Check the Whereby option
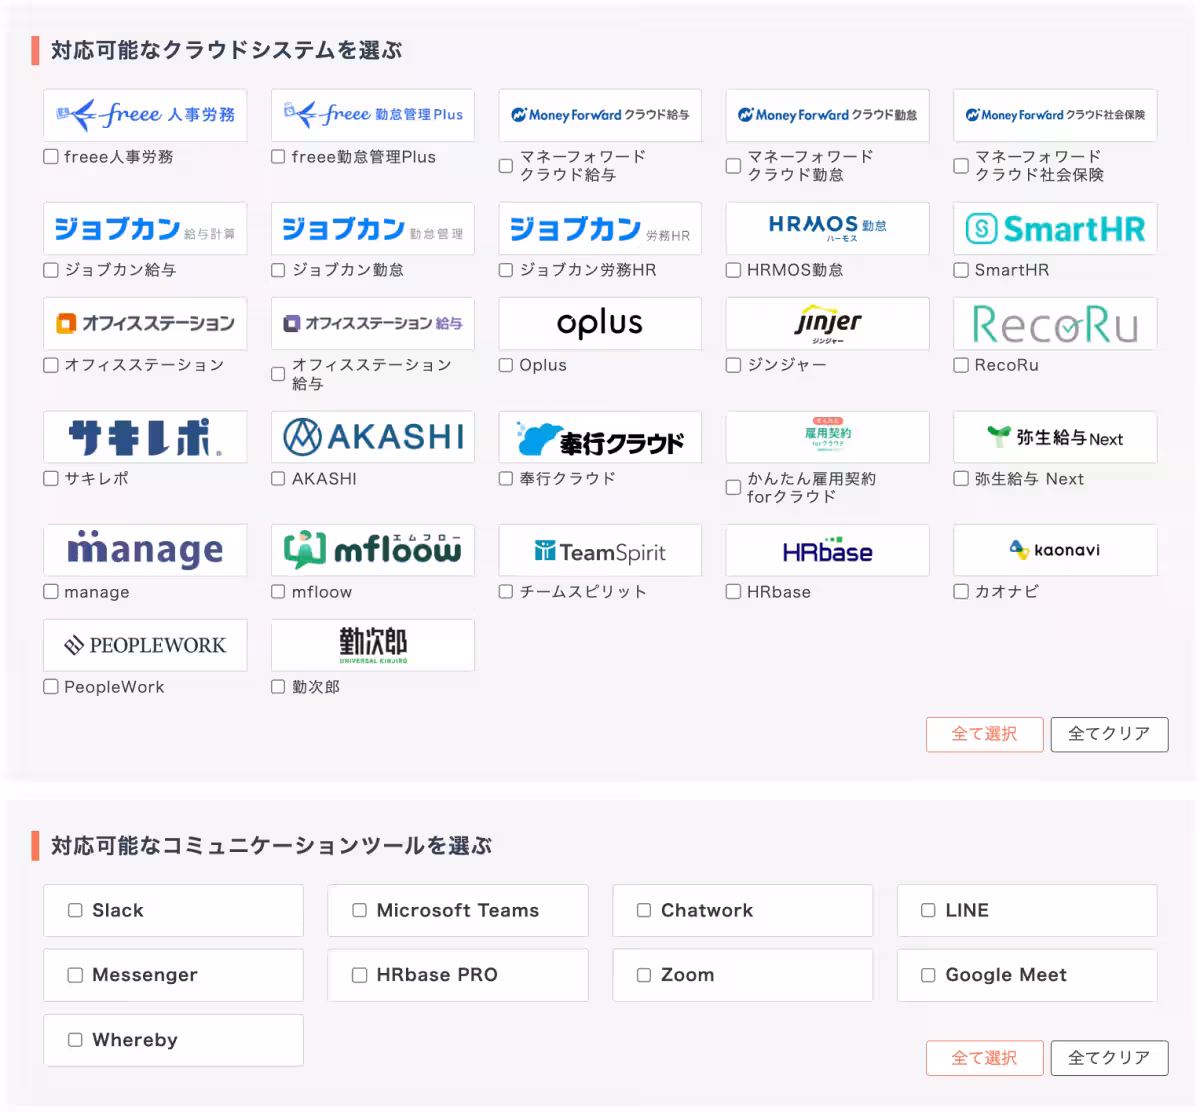The height and width of the screenshot is (1112, 1200). point(75,1040)
